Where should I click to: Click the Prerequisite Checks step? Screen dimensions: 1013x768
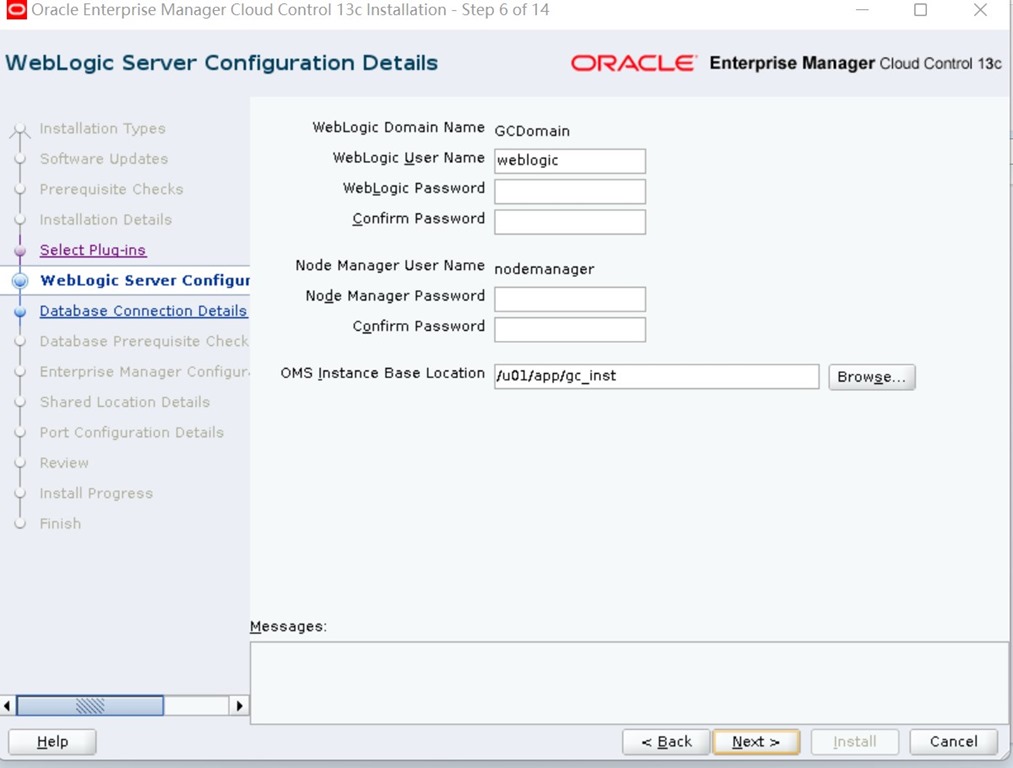(x=112, y=189)
